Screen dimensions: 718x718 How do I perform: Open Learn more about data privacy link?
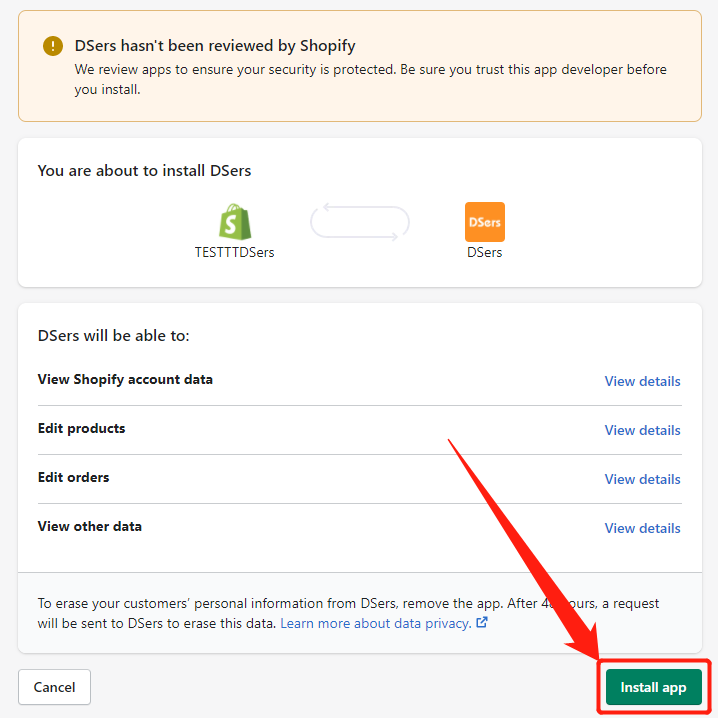tap(375, 623)
